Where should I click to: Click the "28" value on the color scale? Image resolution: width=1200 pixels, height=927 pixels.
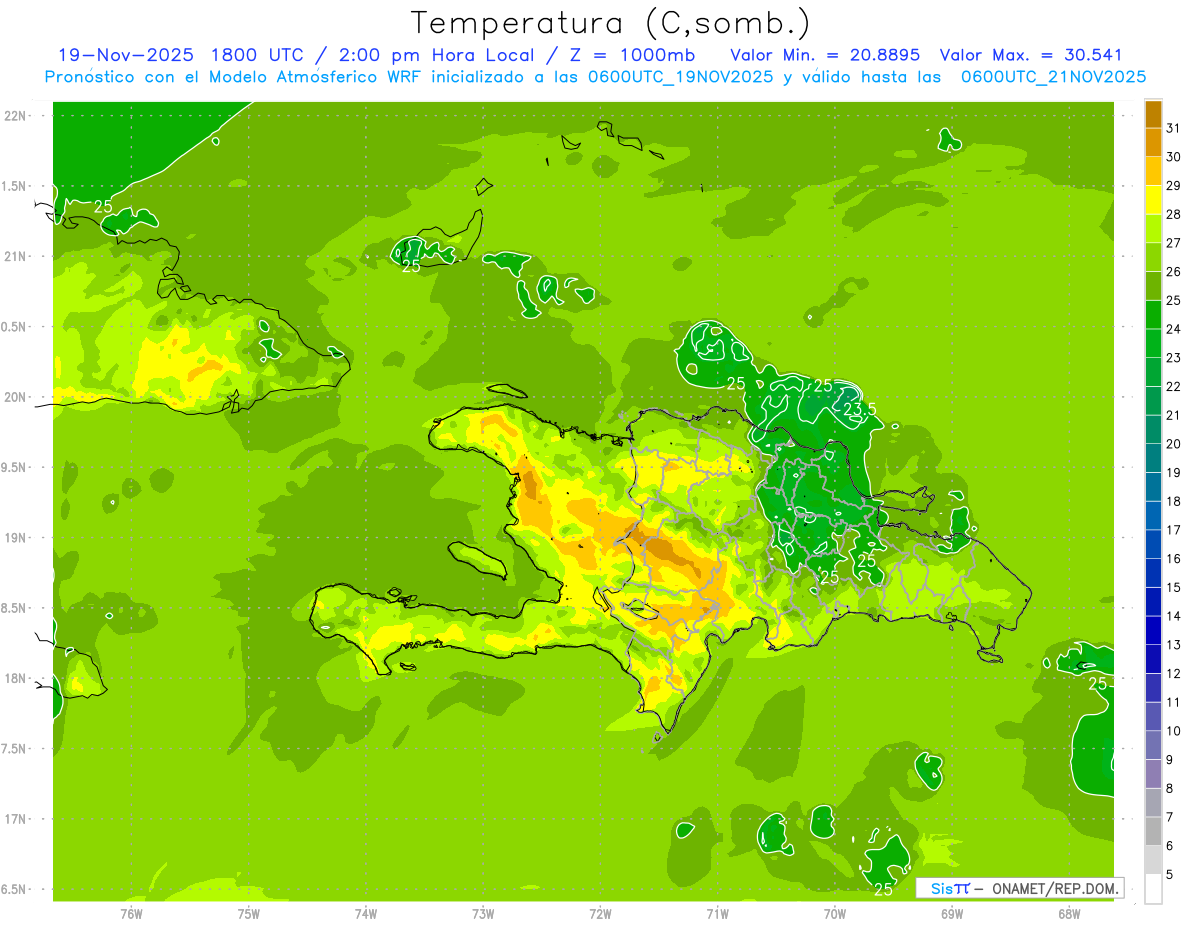[x=1173, y=214]
